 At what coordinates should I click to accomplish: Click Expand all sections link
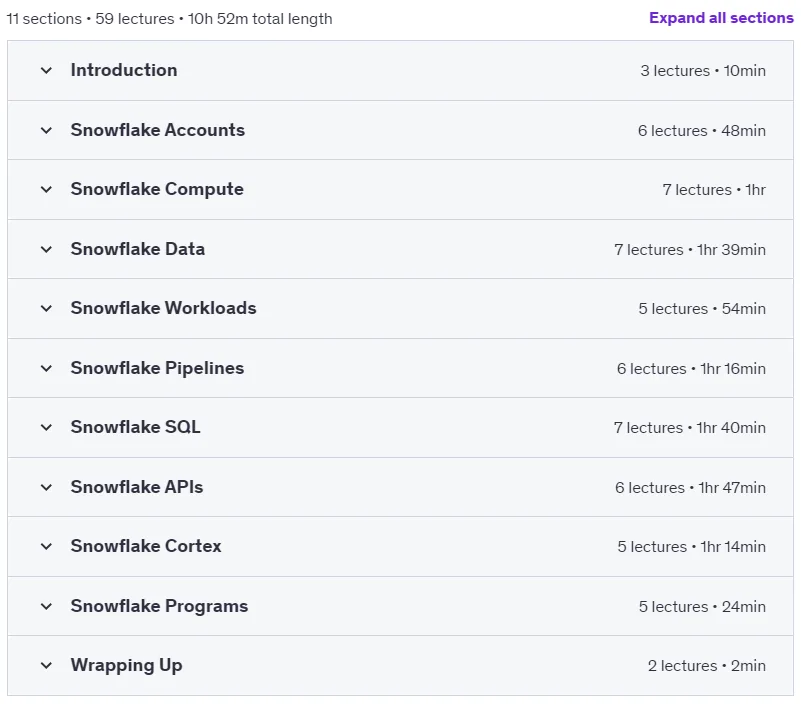pyautogui.click(x=721, y=18)
